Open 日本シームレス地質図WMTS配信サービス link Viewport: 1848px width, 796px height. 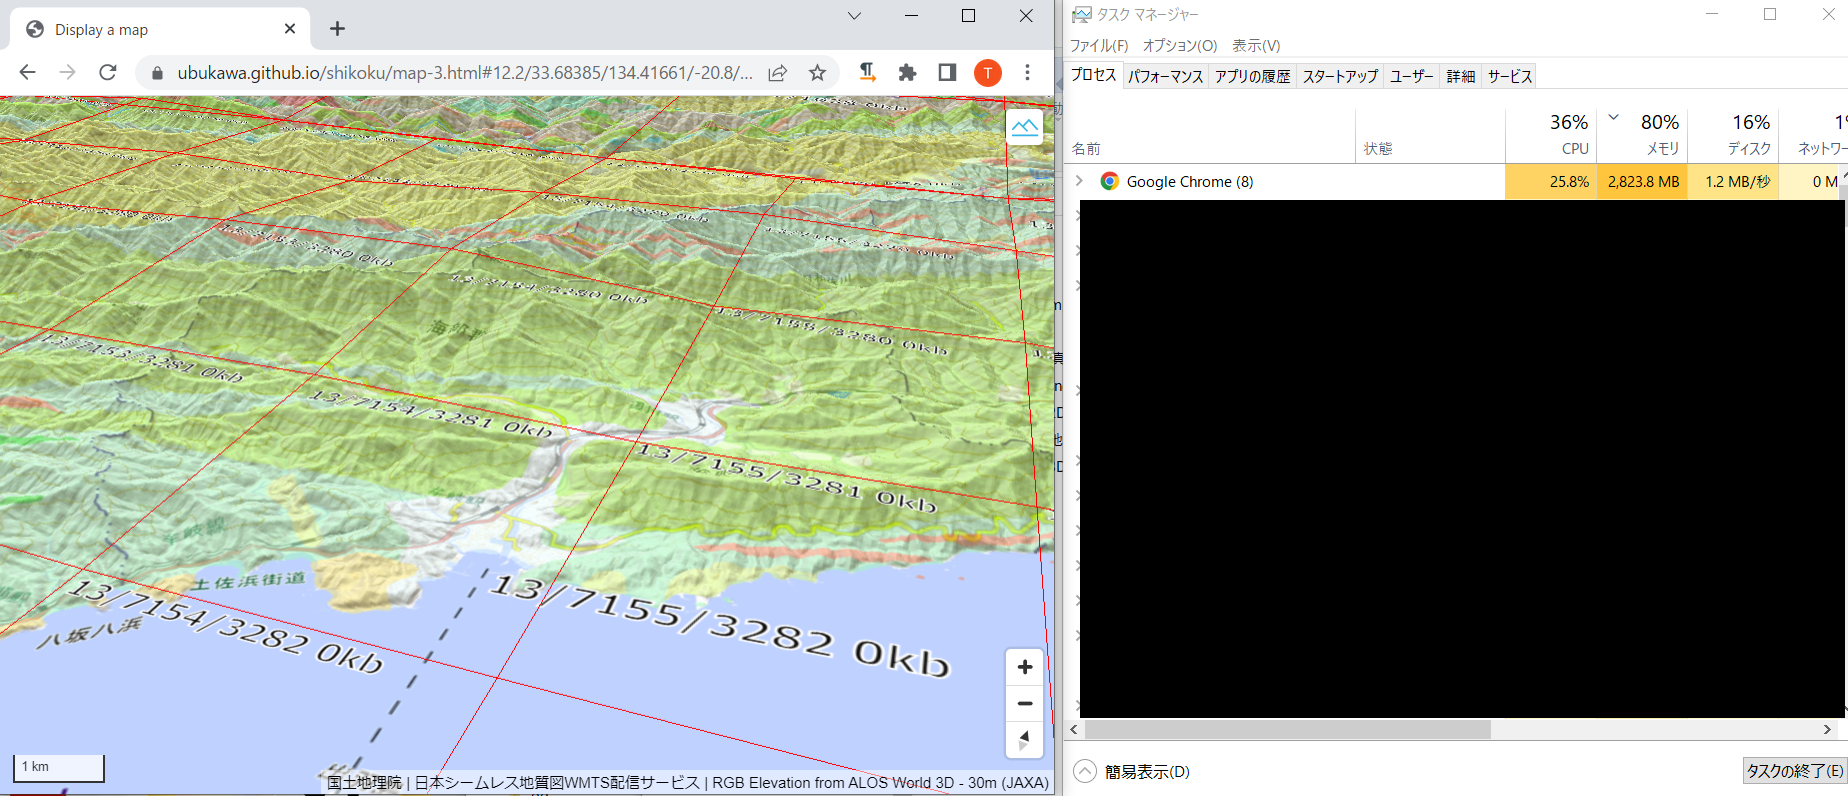pos(557,783)
